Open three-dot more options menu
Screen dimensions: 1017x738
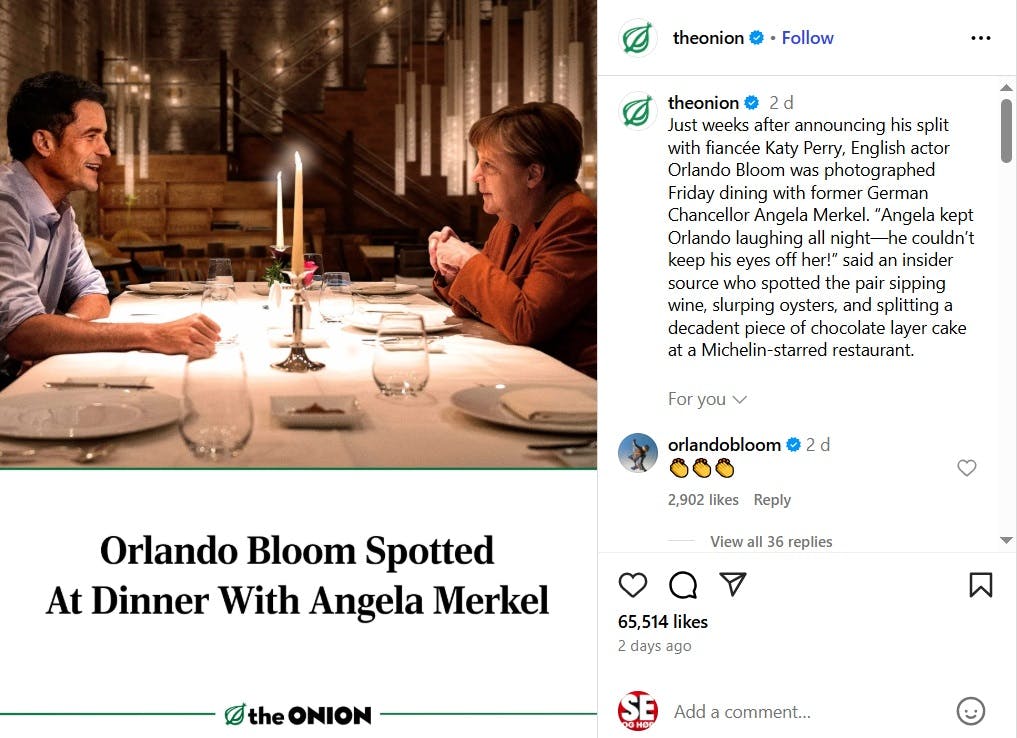981,38
